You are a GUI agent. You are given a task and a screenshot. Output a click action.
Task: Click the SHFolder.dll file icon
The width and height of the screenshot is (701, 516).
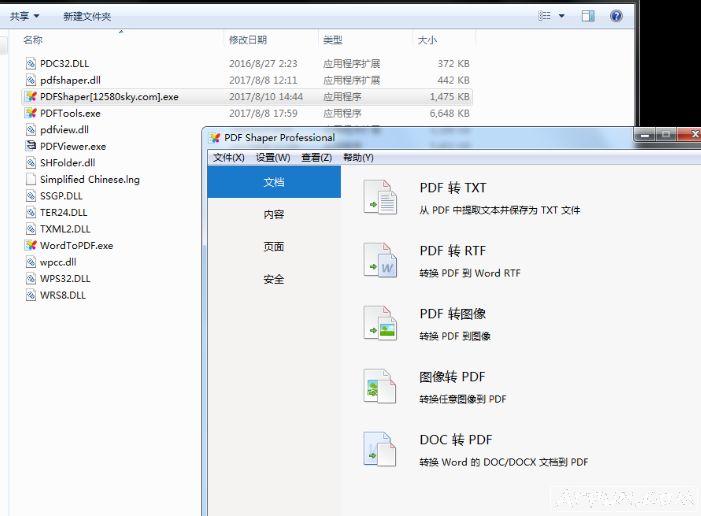[31, 163]
